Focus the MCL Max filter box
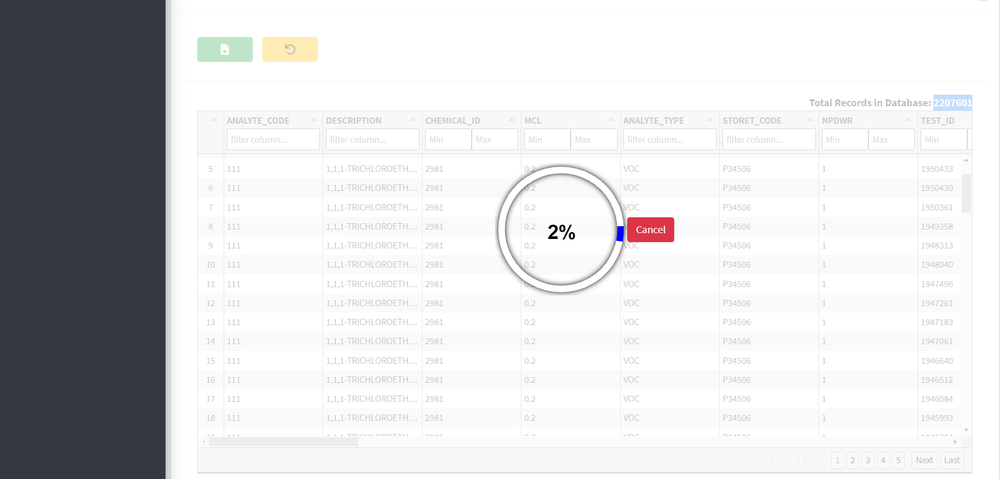1000x479 pixels. 594,140
